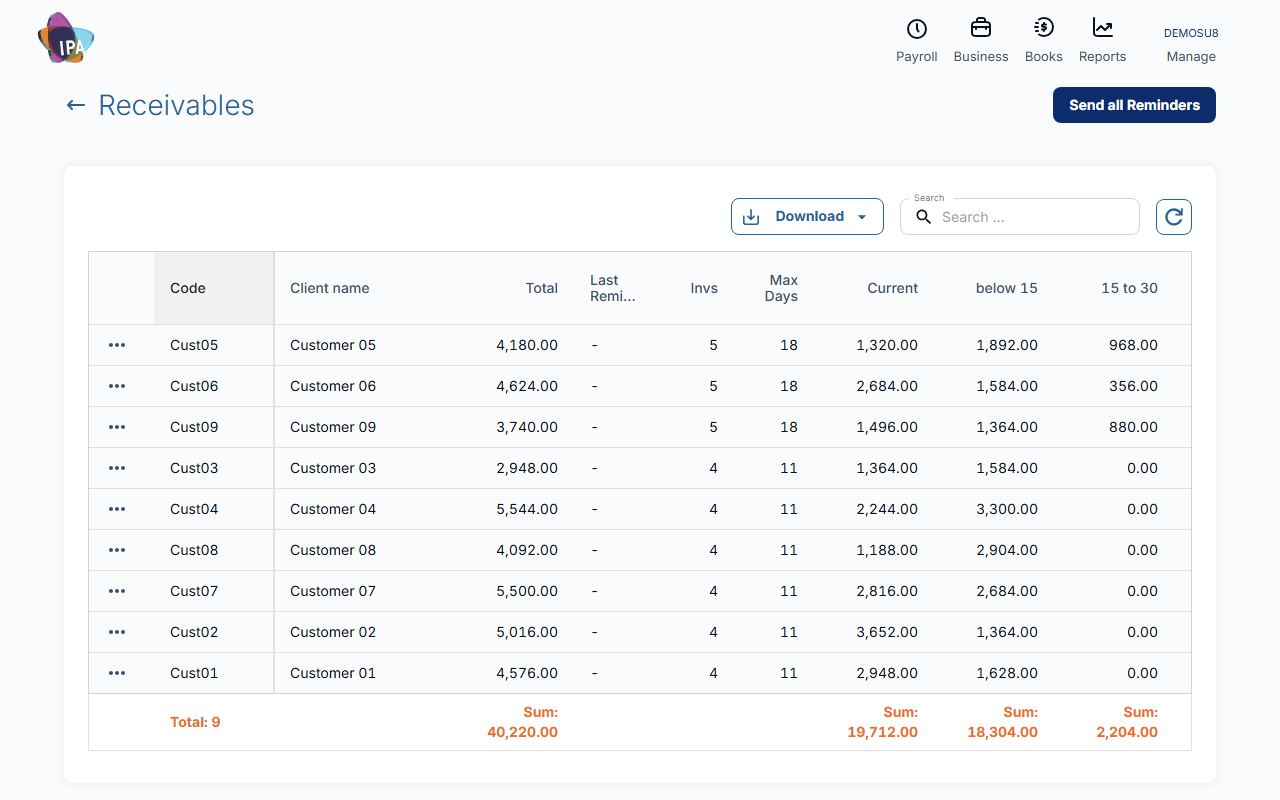Open row actions for Cust07
Screen dimensions: 1280x800
(117, 591)
